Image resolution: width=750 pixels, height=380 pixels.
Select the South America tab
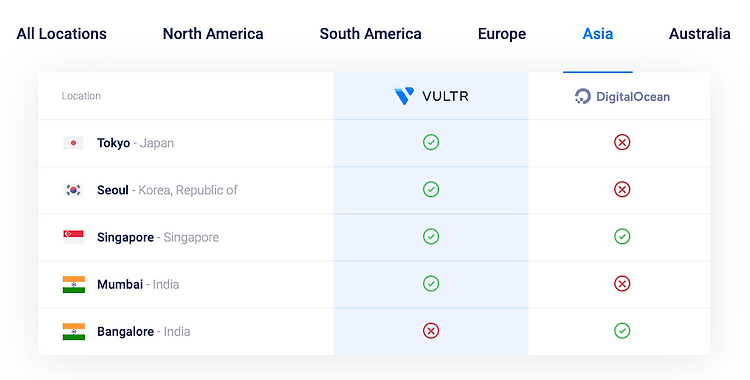point(370,34)
